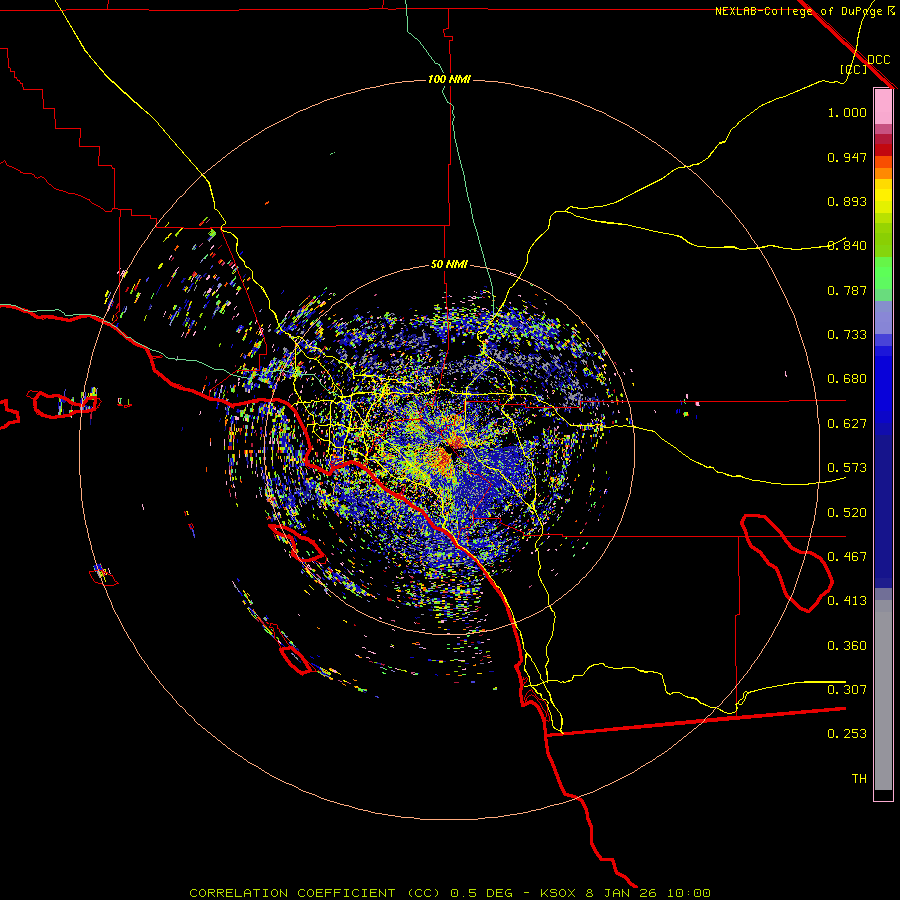Select the 0.520 scale value
The height and width of the screenshot is (900, 900).
coord(847,513)
